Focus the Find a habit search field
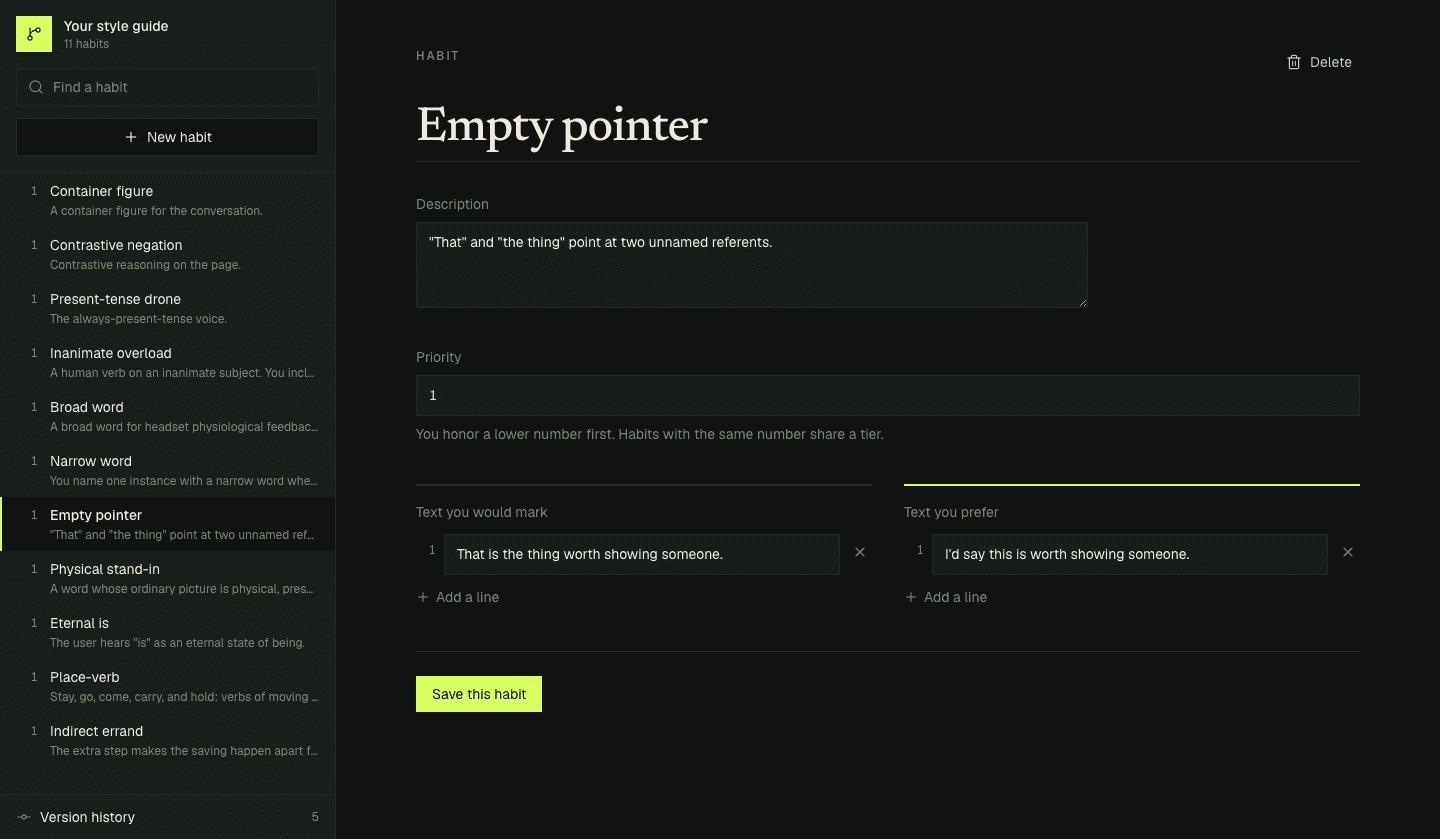The width and height of the screenshot is (1440, 839). (167, 87)
